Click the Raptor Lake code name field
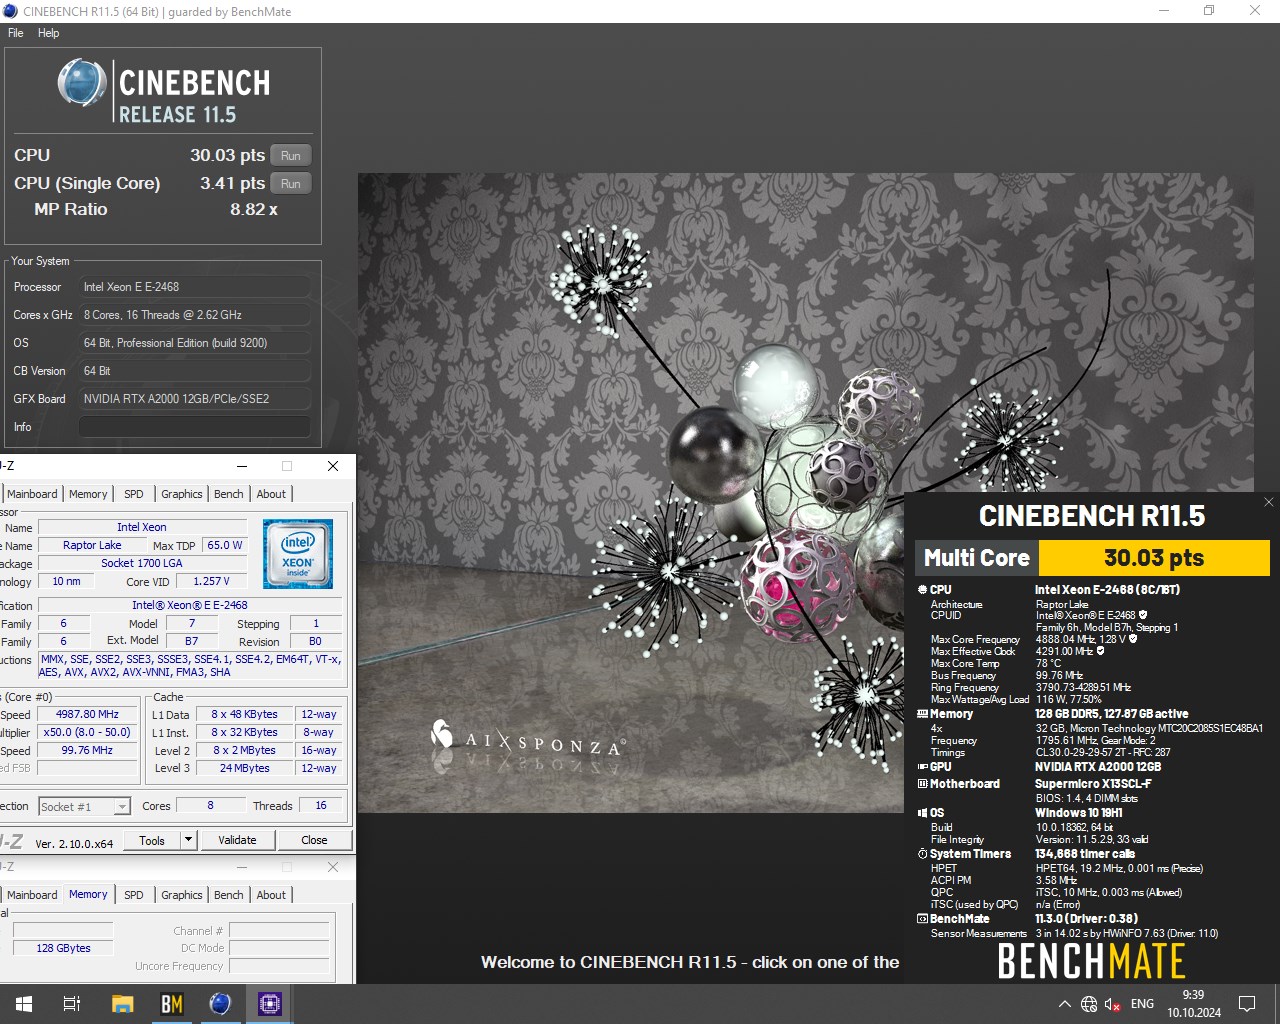 coord(92,545)
